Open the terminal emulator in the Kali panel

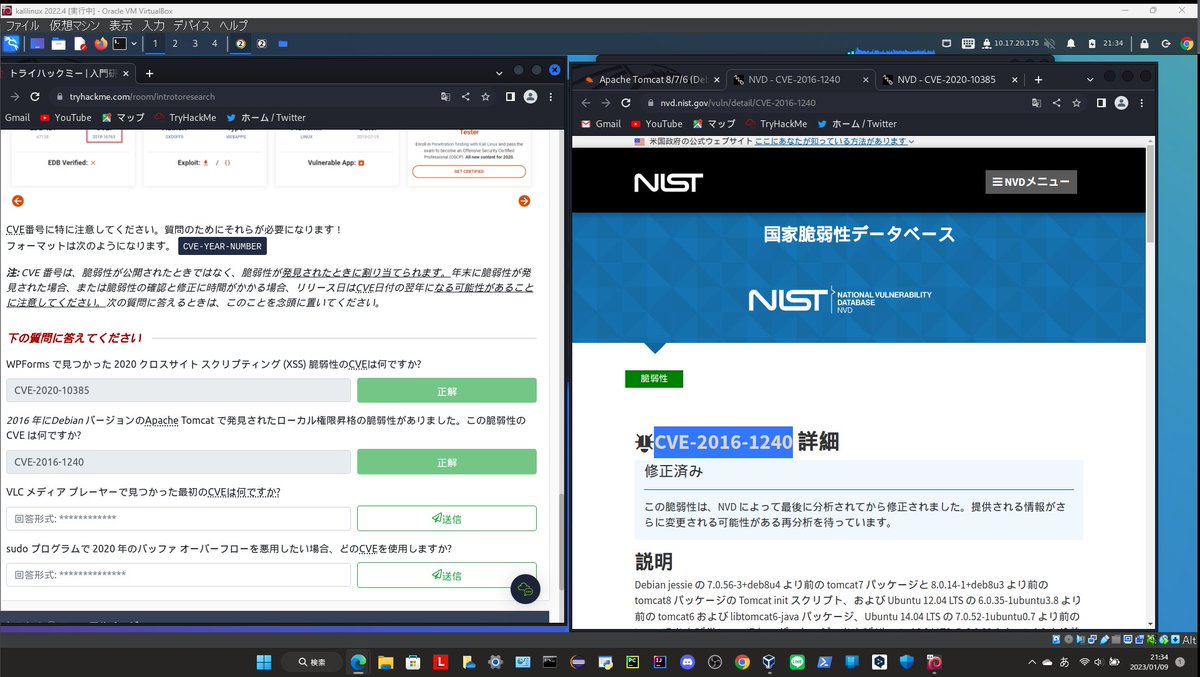119,44
